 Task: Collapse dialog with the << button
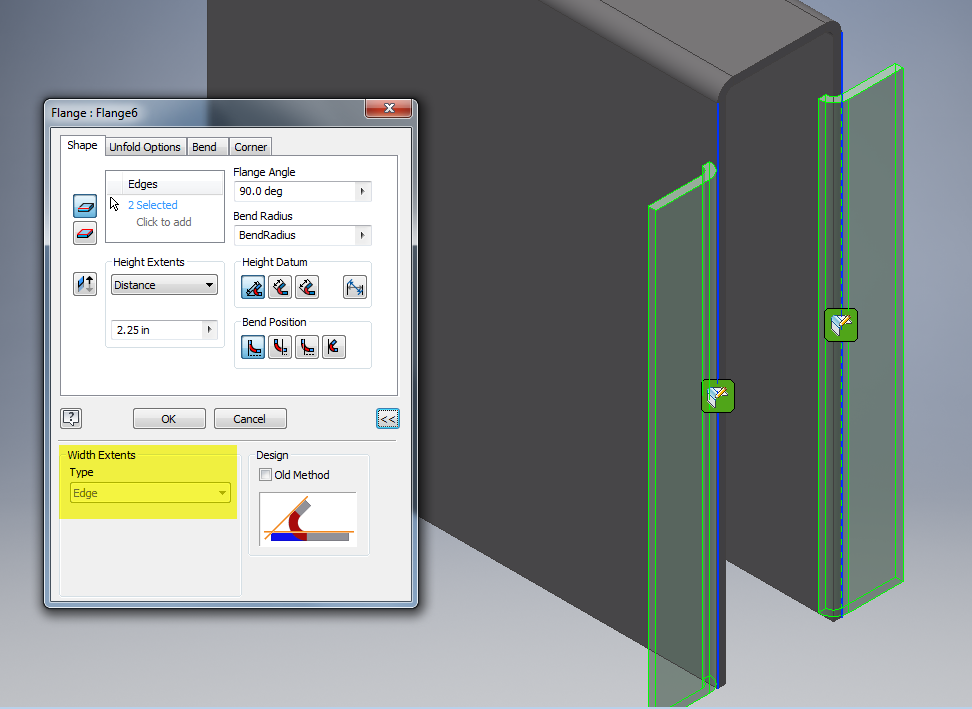coord(388,419)
